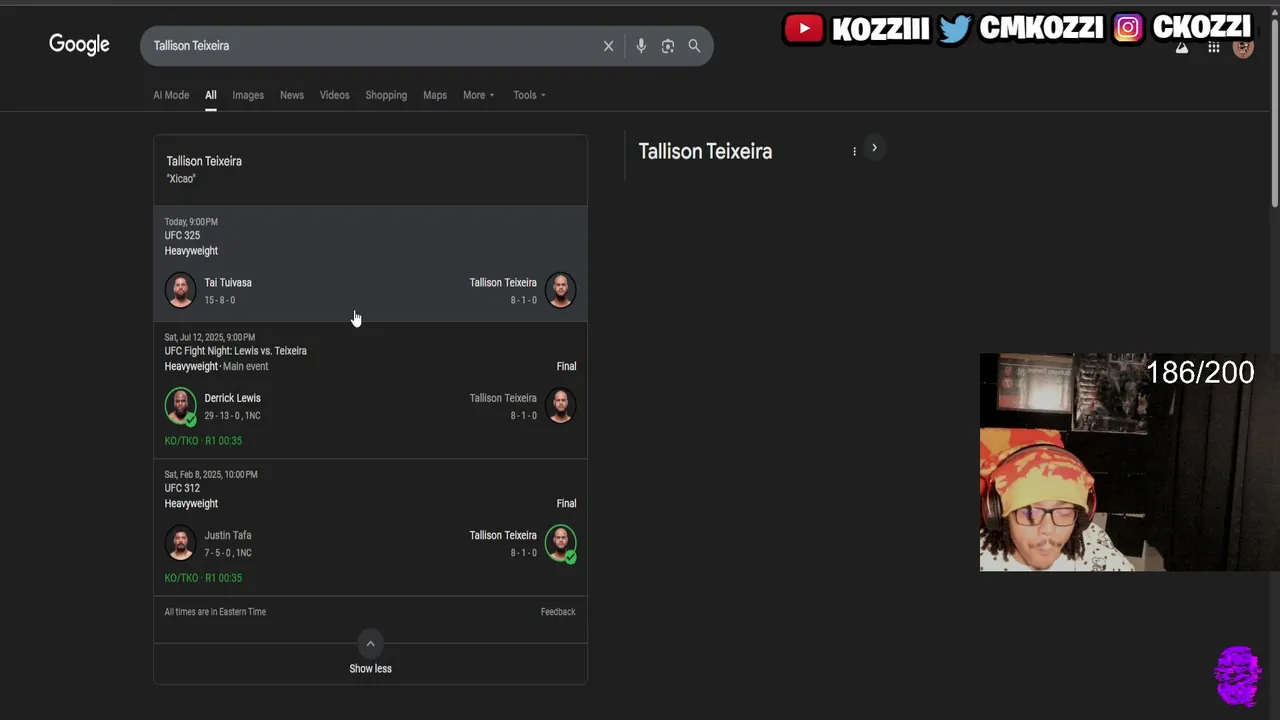Open the News tab
This screenshot has width=1280, height=720.
point(292,95)
